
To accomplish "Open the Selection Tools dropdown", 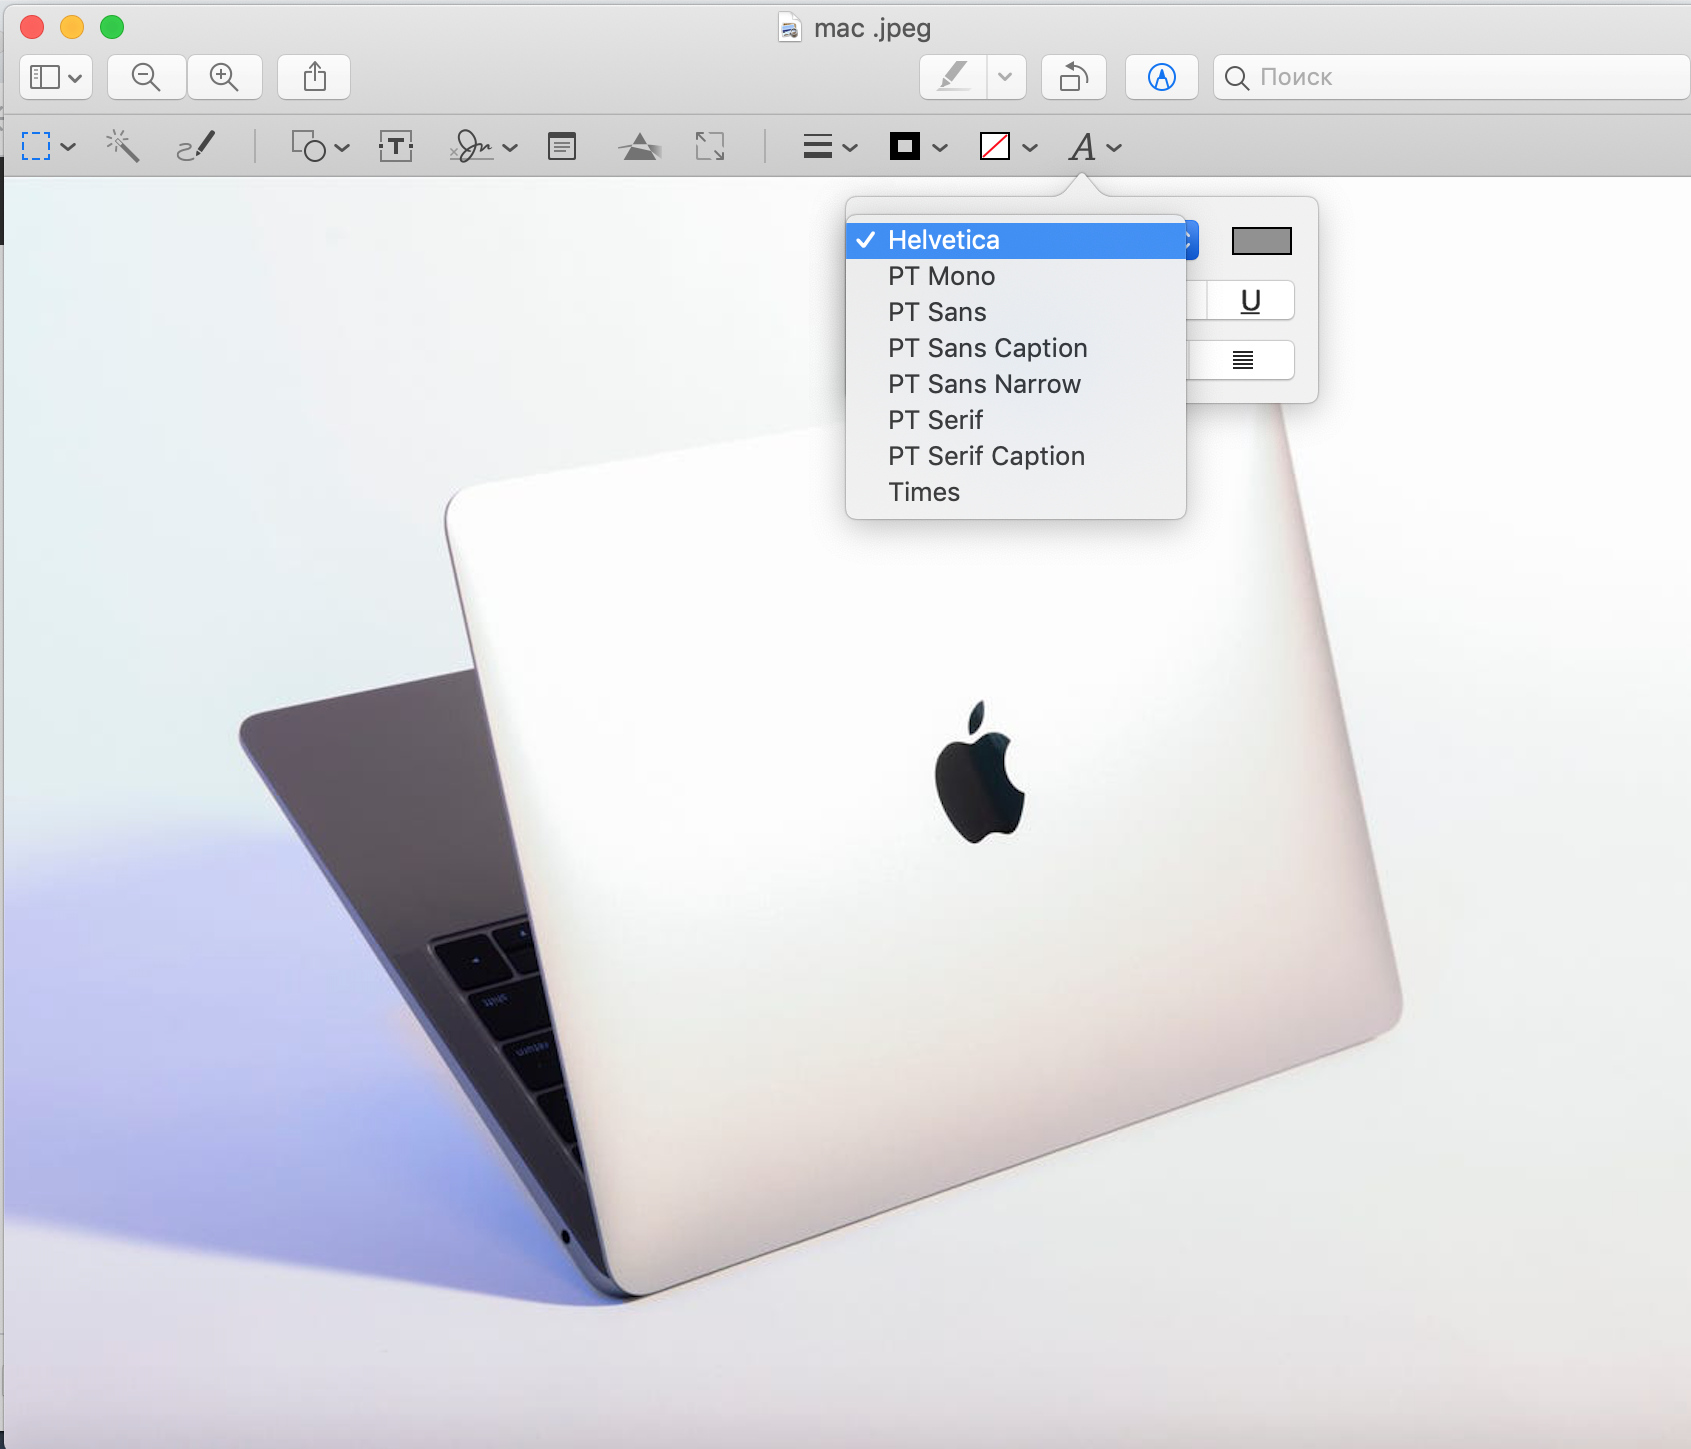I will pos(49,147).
